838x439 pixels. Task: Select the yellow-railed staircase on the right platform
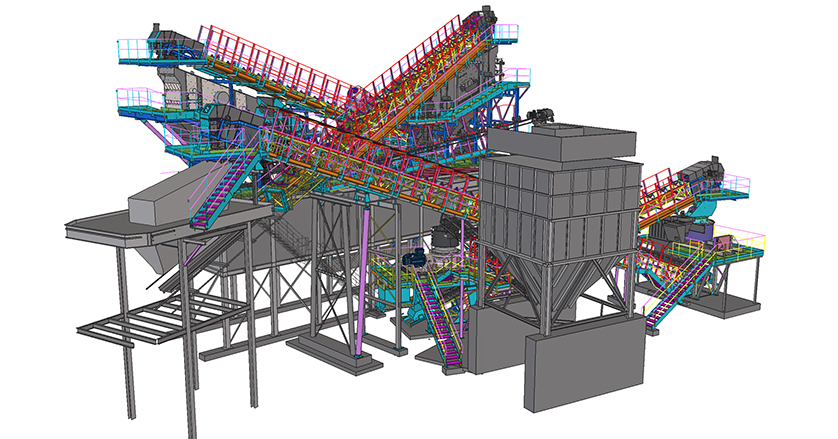[681, 287]
